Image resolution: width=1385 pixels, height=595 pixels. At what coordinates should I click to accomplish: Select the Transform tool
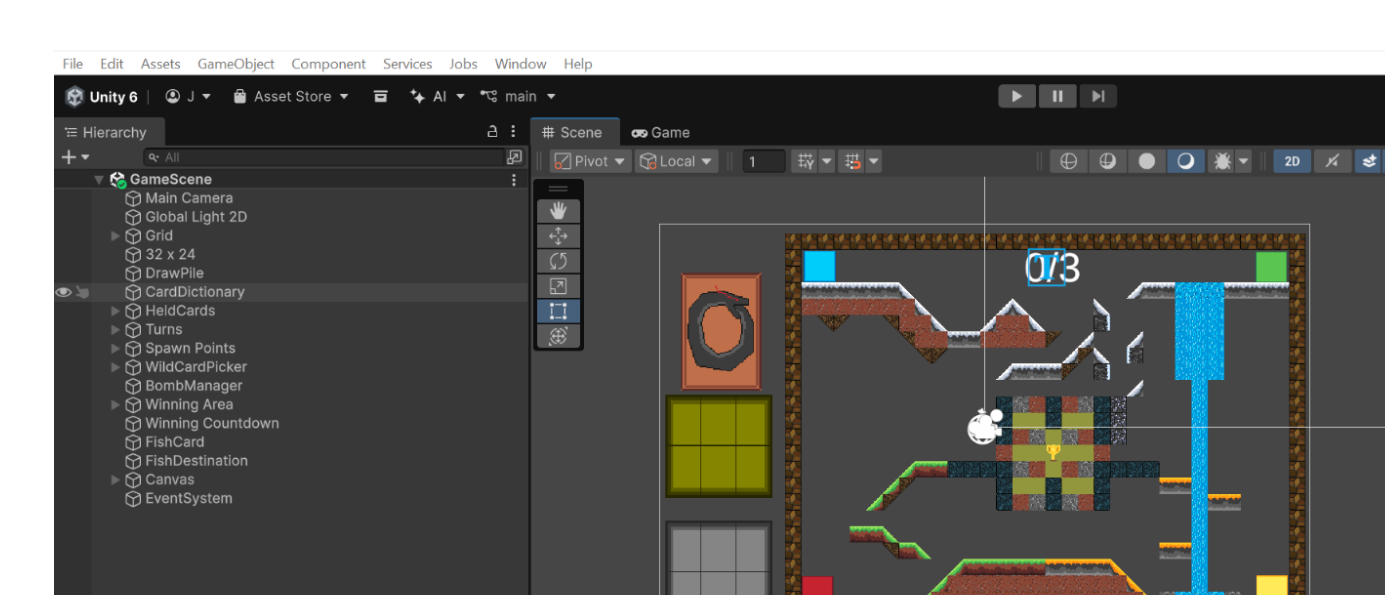point(558,336)
